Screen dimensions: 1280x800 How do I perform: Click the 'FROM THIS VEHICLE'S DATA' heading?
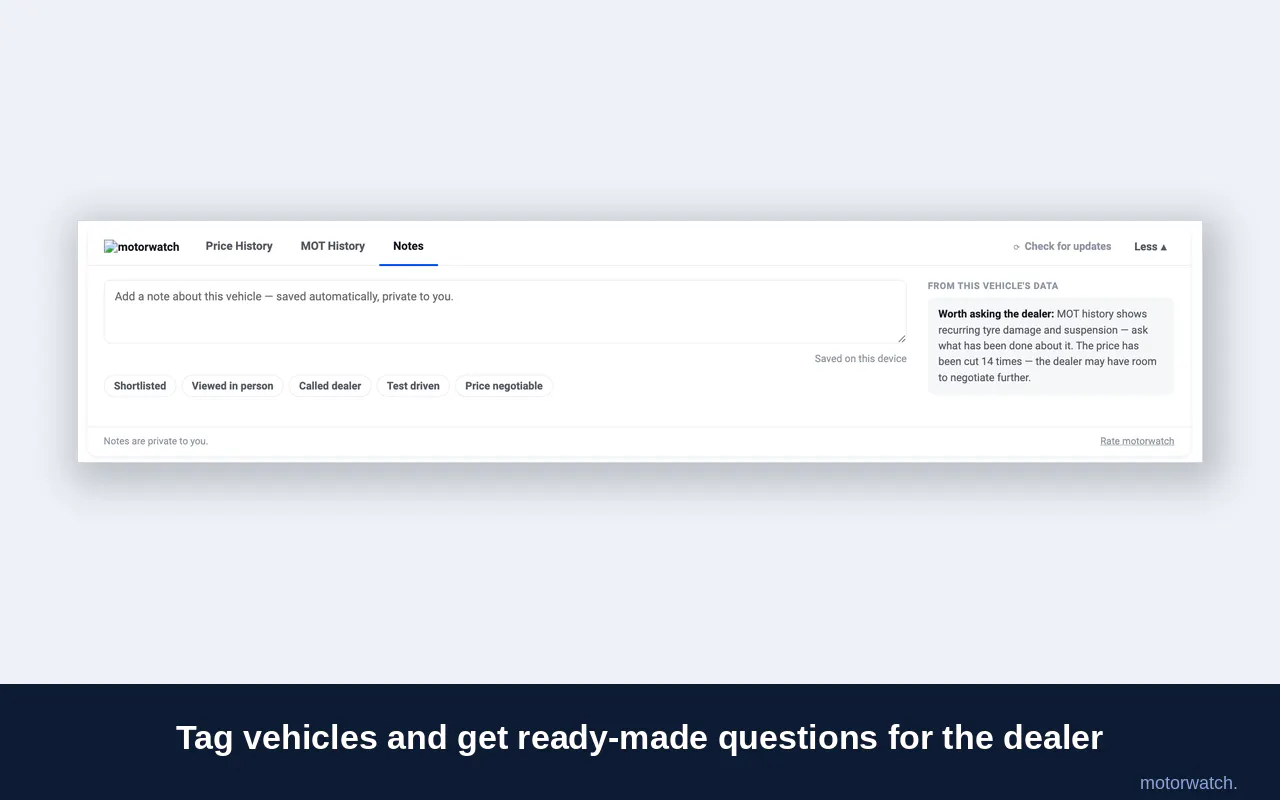click(x=993, y=286)
